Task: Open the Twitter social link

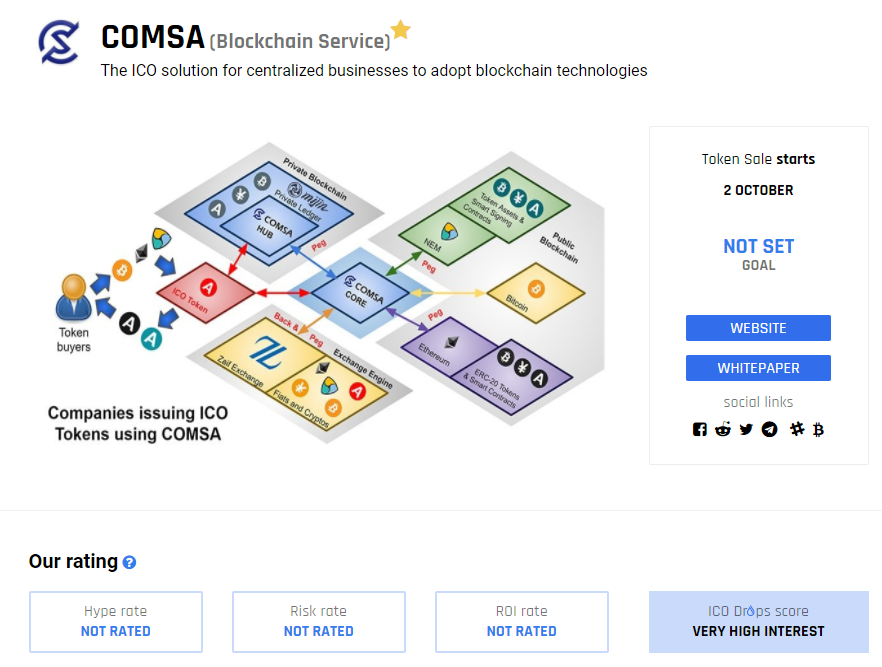Action: point(746,429)
